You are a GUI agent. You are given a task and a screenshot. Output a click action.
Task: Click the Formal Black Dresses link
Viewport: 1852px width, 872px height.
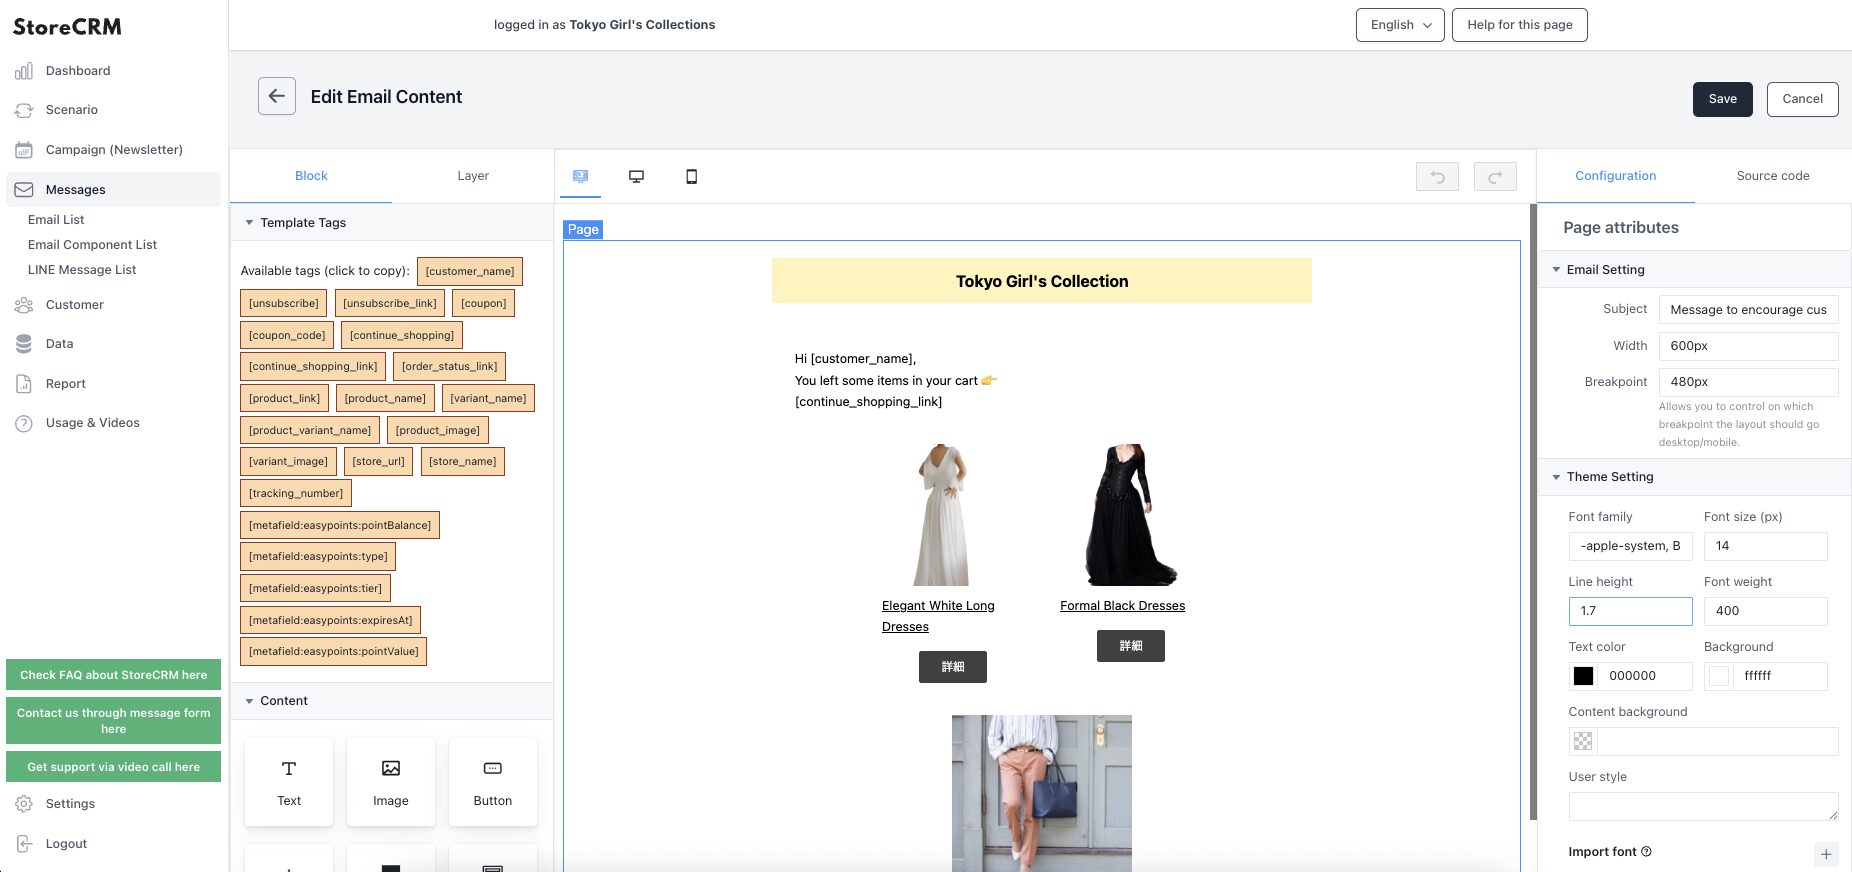[1122, 606]
